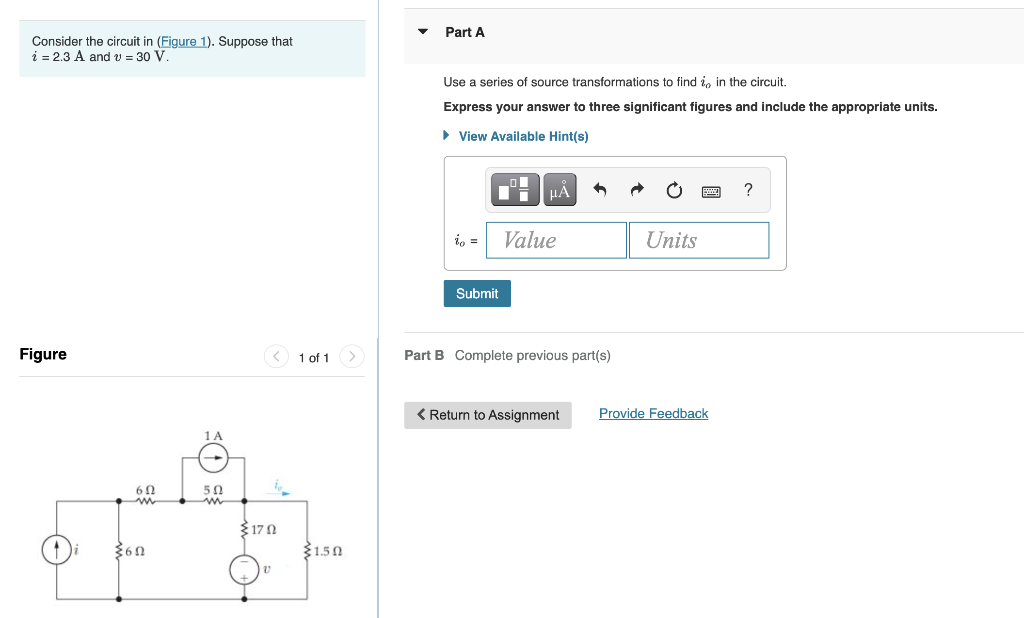Redo your answer with the redo arrow
The height and width of the screenshot is (618, 1024).
[x=637, y=189]
